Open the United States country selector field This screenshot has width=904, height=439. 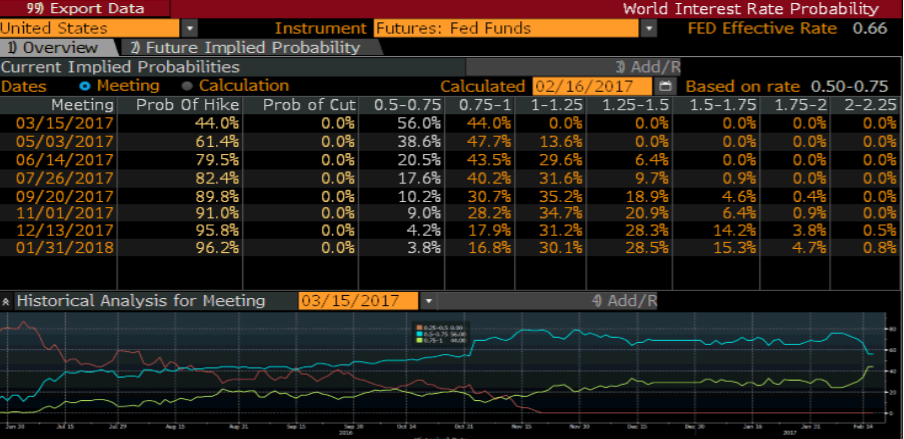coord(90,28)
